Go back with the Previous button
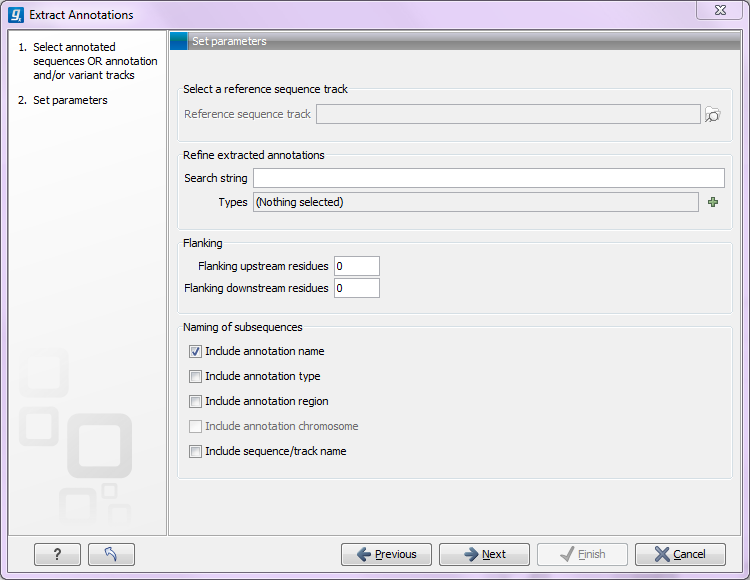Image resolution: width=750 pixels, height=580 pixels. click(x=386, y=554)
